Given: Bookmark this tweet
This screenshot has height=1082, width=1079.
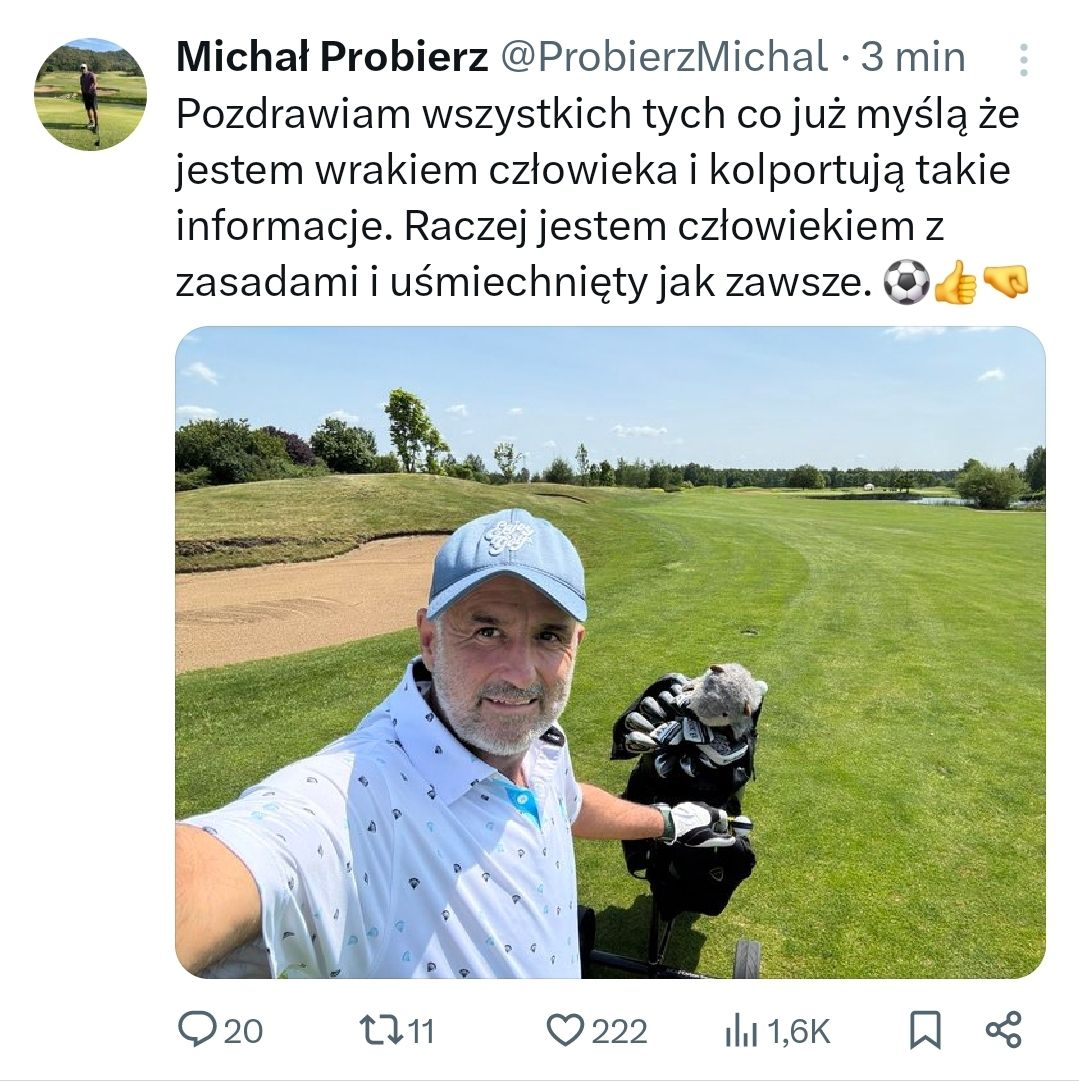Looking at the screenshot, I should click(x=925, y=1030).
